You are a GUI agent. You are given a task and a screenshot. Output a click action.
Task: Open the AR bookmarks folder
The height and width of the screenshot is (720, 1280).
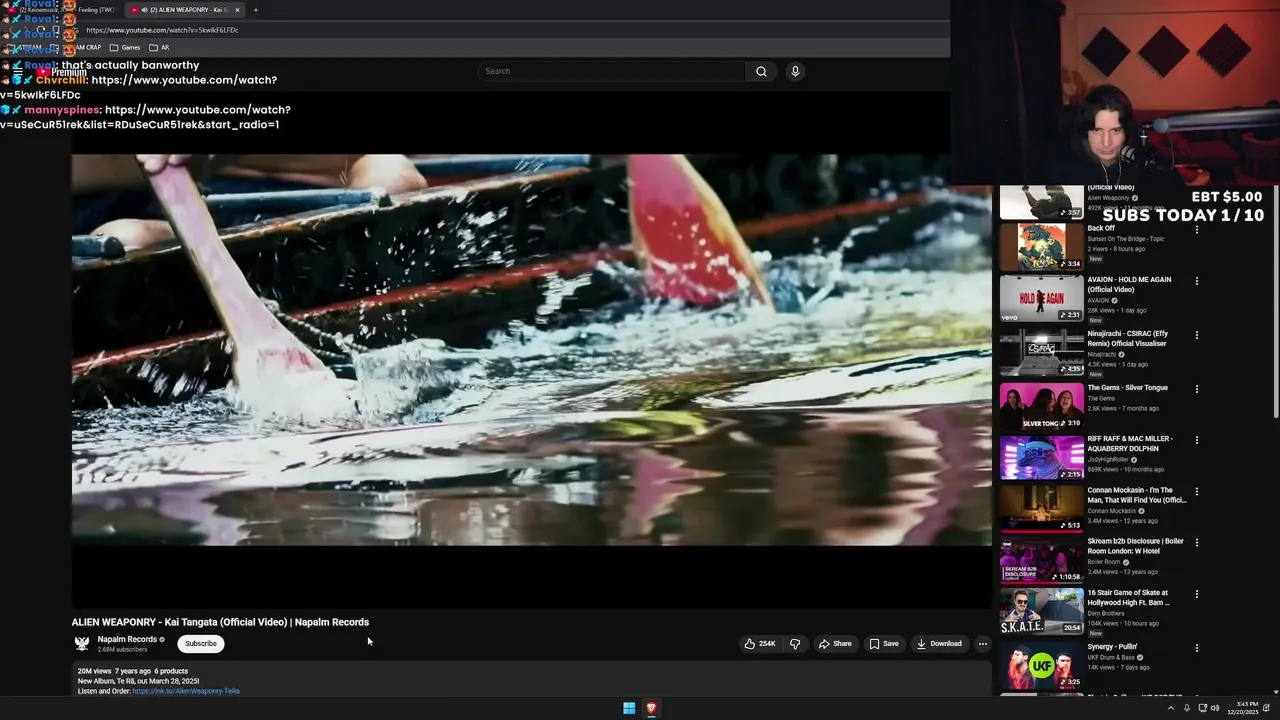(x=159, y=47)
